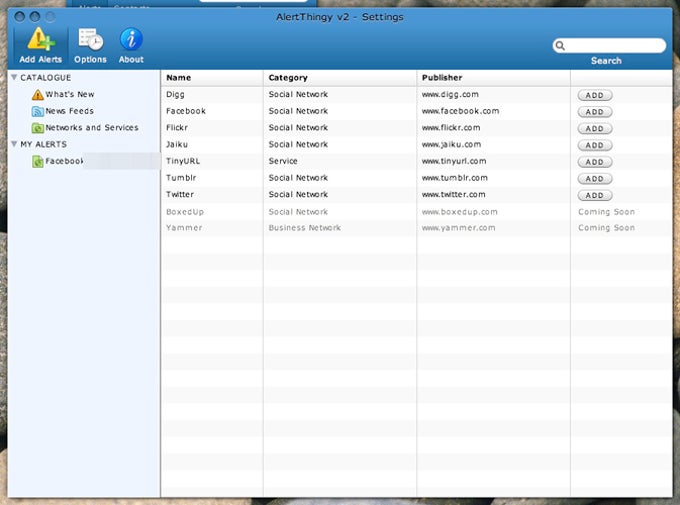The height and width of the screenshot is (505, 680).
Task: Select Facebook under My Alerts
Action: coord(64,161)
